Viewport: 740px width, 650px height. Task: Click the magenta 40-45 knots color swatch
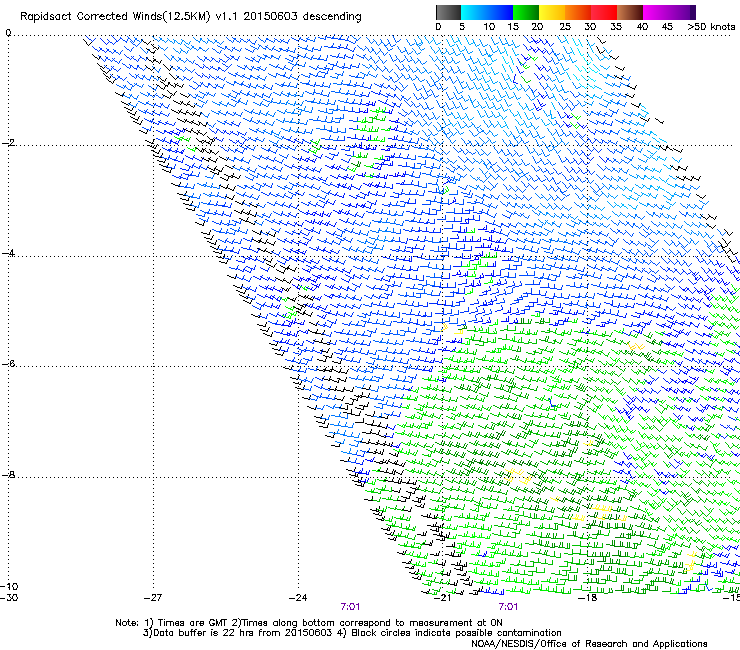click(x=656, y=12)
